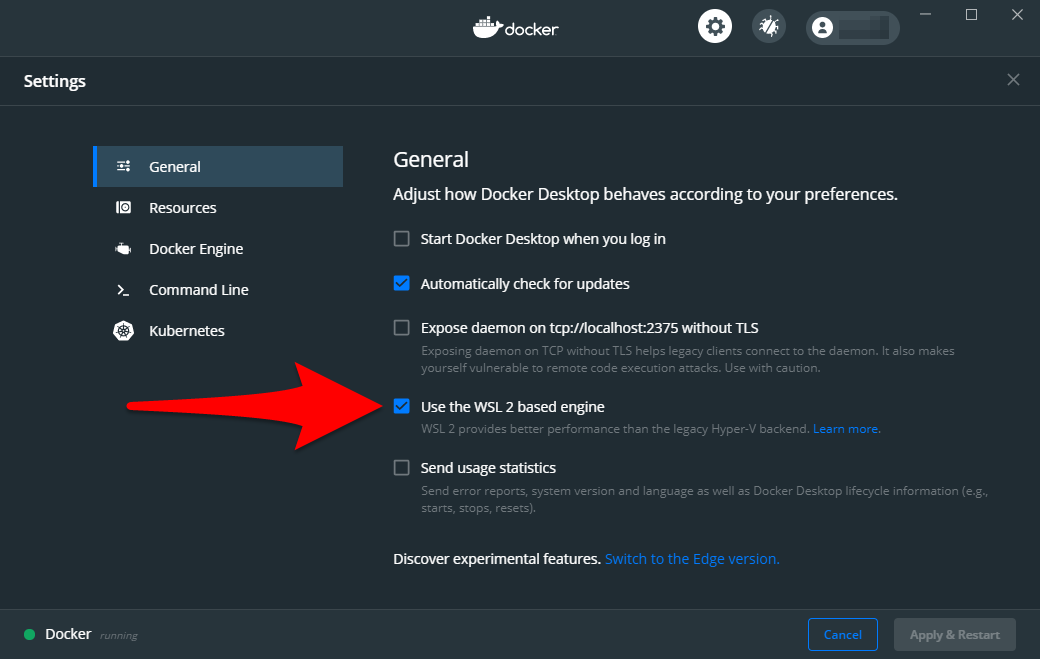Click the Settings heading text

(x=54, y=81)
